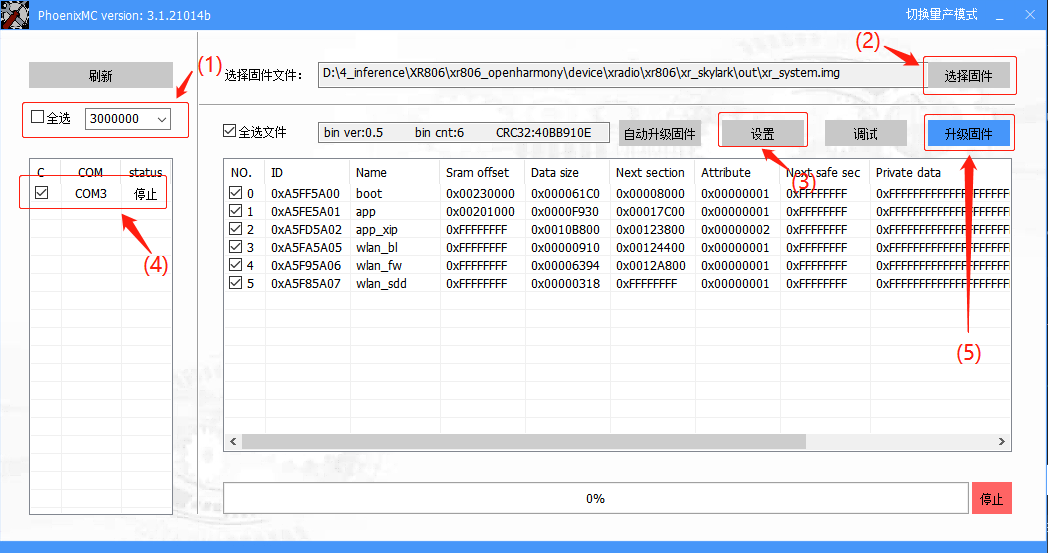The width and height of the screenshot is (1048, 553).
Task: Click the horizontal scrollbar right arrow
Action: click(1001, 441)
